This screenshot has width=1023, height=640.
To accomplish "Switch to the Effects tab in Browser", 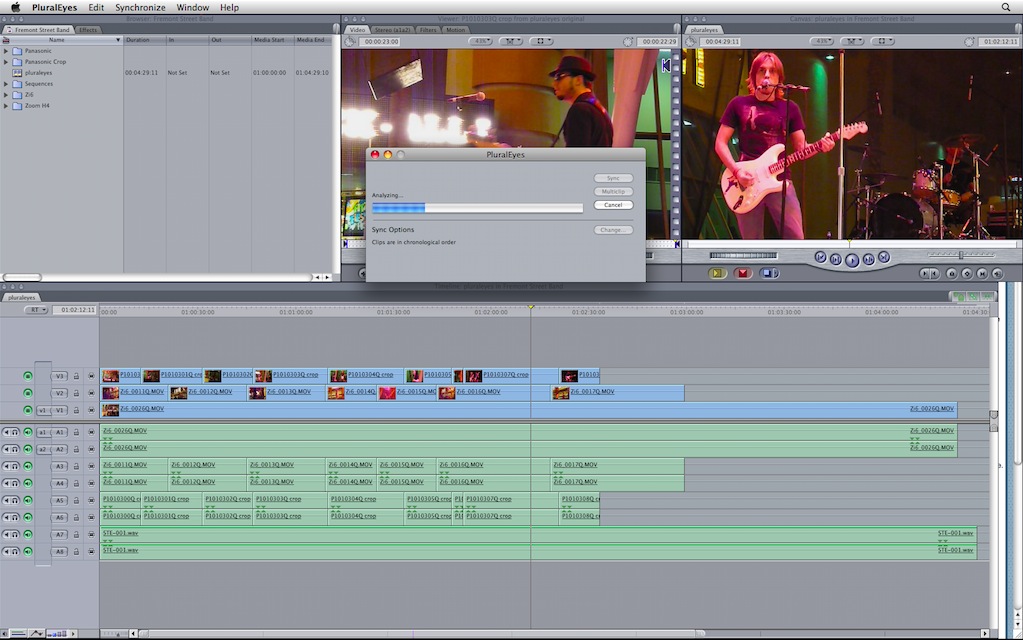I will pyautogui.click(x=88, y=30).
